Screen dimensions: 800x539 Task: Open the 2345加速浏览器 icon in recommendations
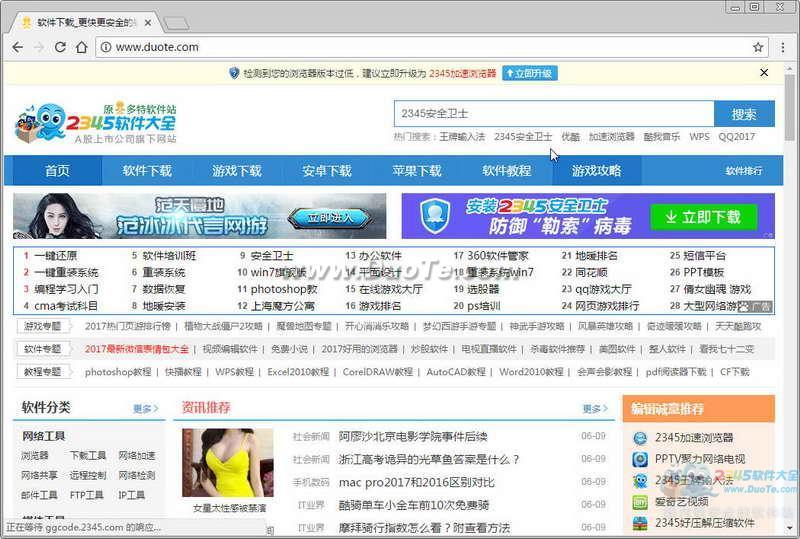(x=641, y=438)
